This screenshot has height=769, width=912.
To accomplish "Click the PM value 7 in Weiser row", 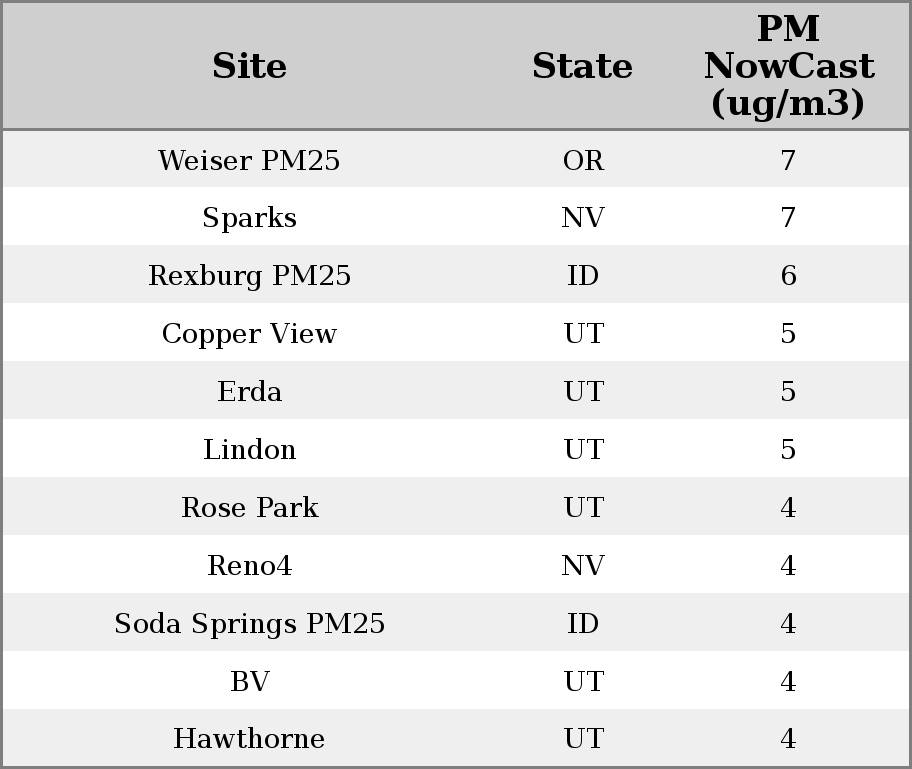I will tap(788, 160).
